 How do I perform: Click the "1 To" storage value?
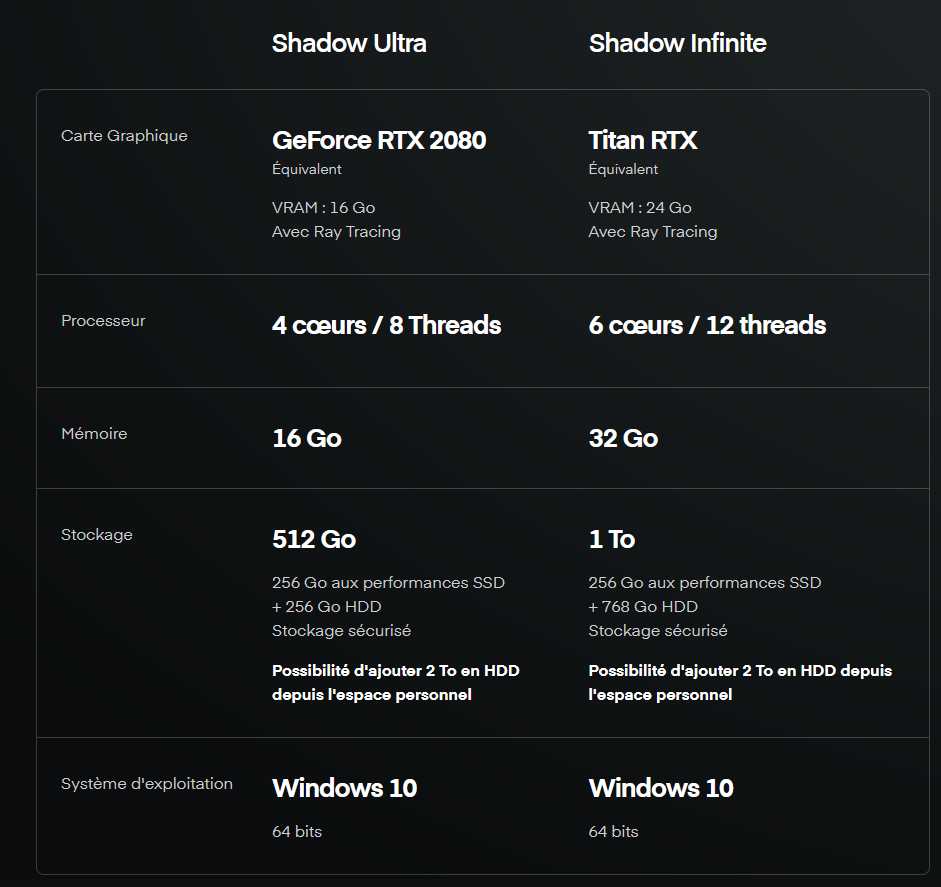pos(612,539)
